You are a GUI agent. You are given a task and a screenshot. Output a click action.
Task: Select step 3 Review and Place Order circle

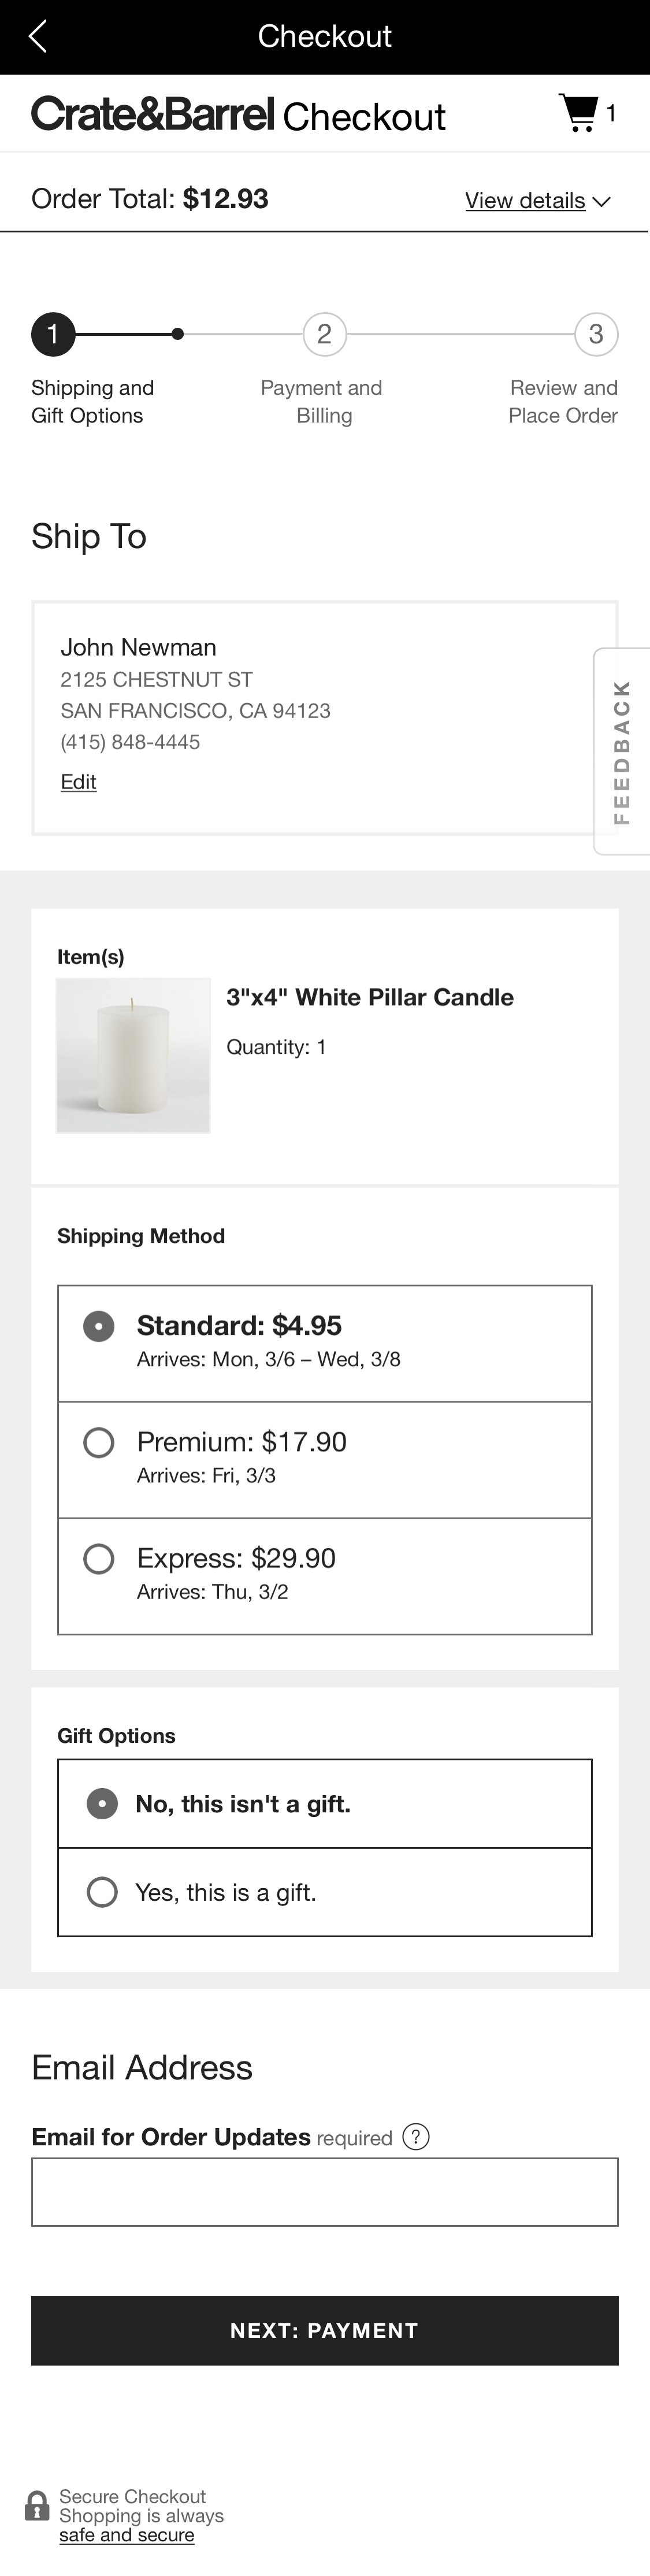click(x=596, y=334)
